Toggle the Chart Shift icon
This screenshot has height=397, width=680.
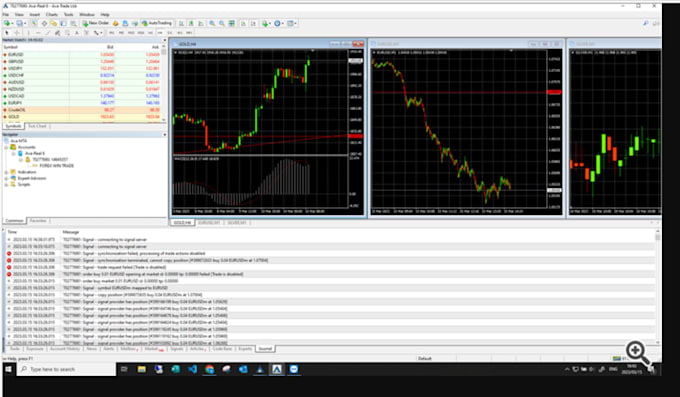coord(253,23)
